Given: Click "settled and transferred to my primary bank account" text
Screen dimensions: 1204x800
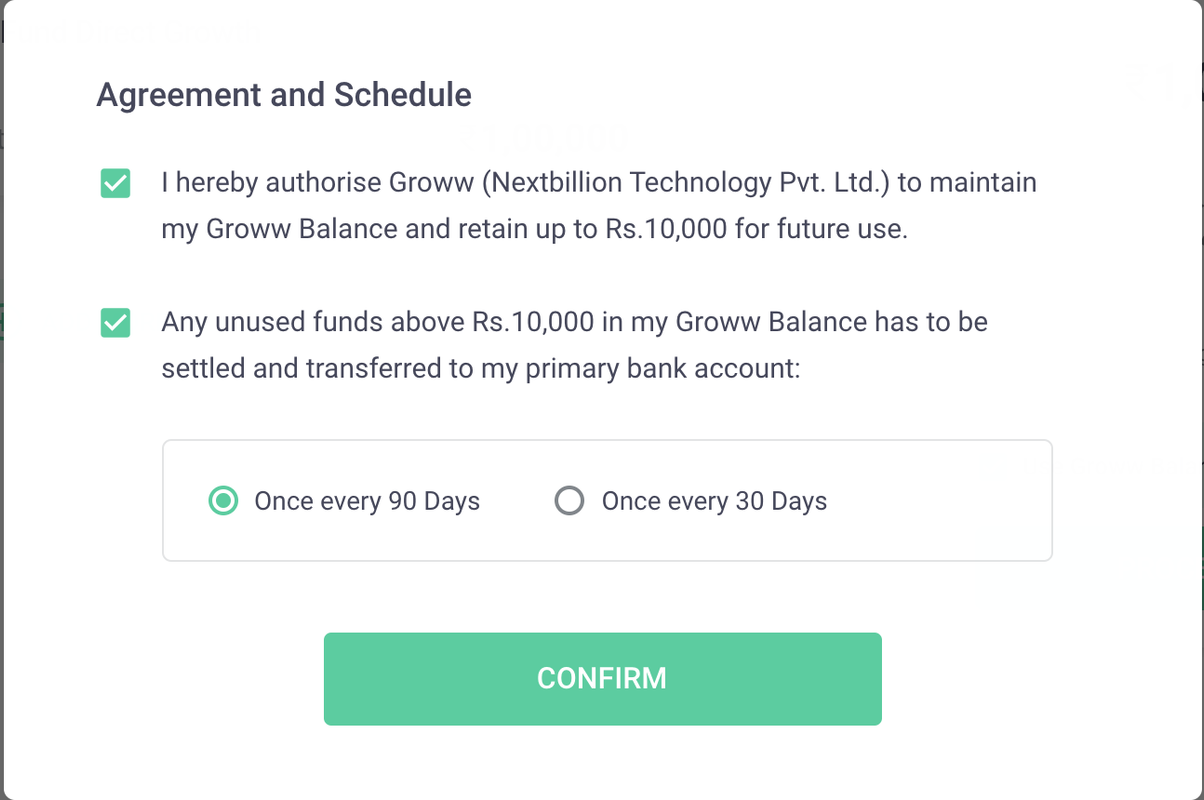Looking at the screenshot, I should [x=481, y=369].
